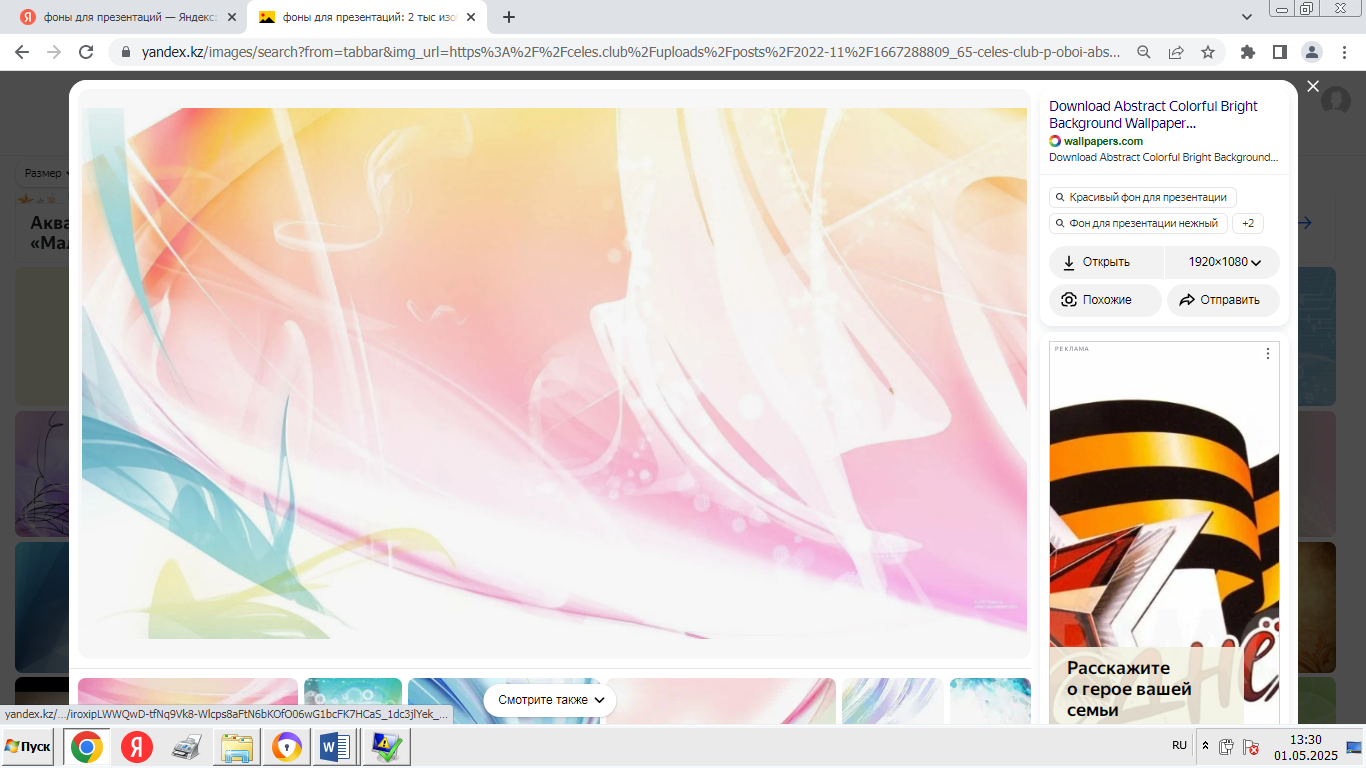
Task: Open the wallpapers.com source link
Action: pyautogui.click(x=1103, y=141)
